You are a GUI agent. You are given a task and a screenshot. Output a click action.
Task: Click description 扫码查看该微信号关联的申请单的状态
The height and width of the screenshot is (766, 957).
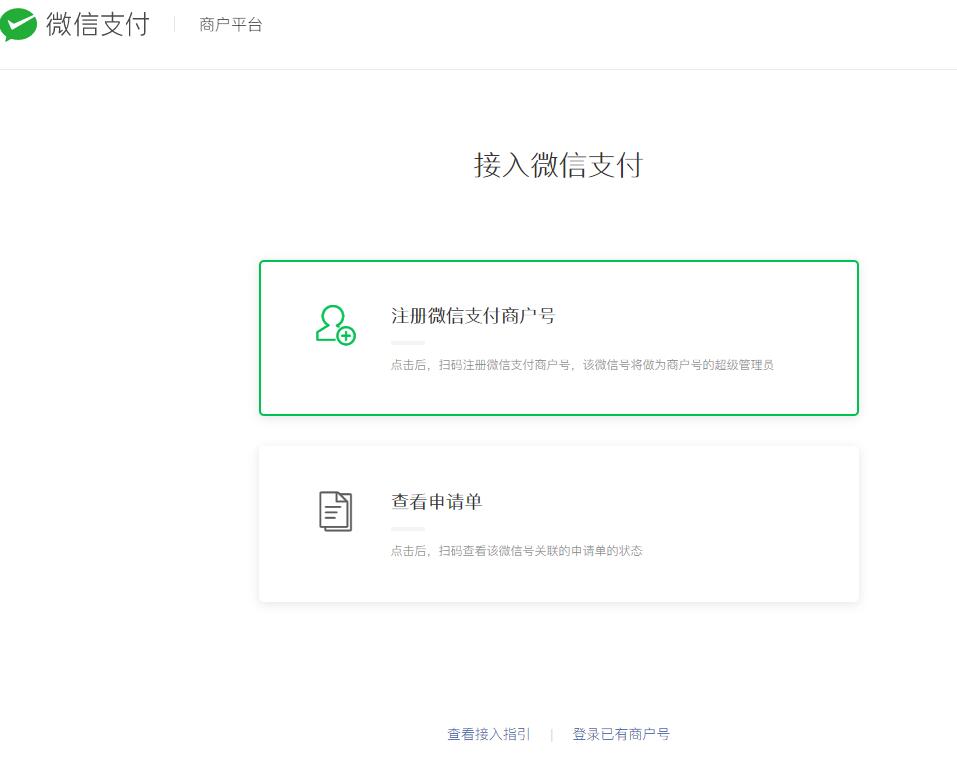pyautogui.click(x=541, y=551)
